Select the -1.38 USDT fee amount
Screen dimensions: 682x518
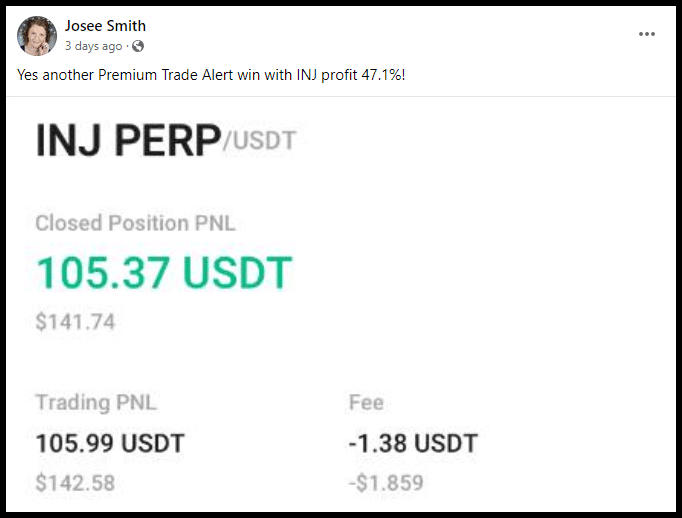coord(412,443)
